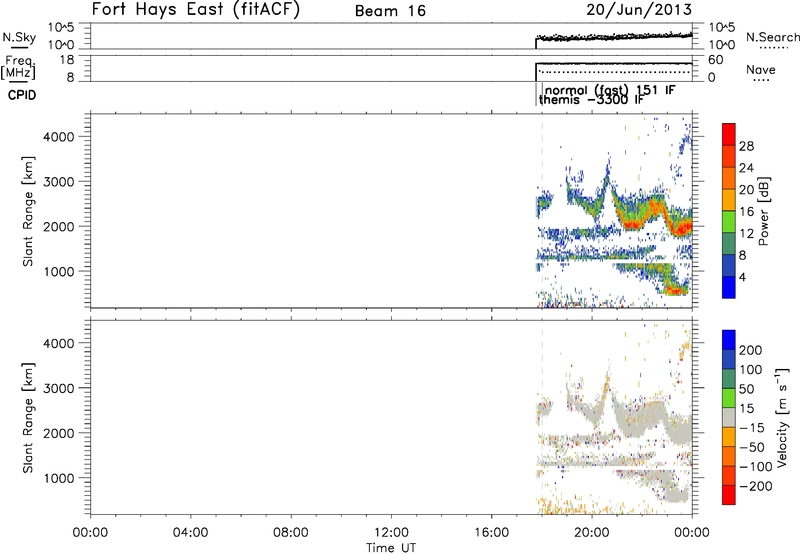The width and height of the screenshot is (800, 554).
Task: Click the velocity panel 'Slant Range [km]' label
Action: pos(28,418)
